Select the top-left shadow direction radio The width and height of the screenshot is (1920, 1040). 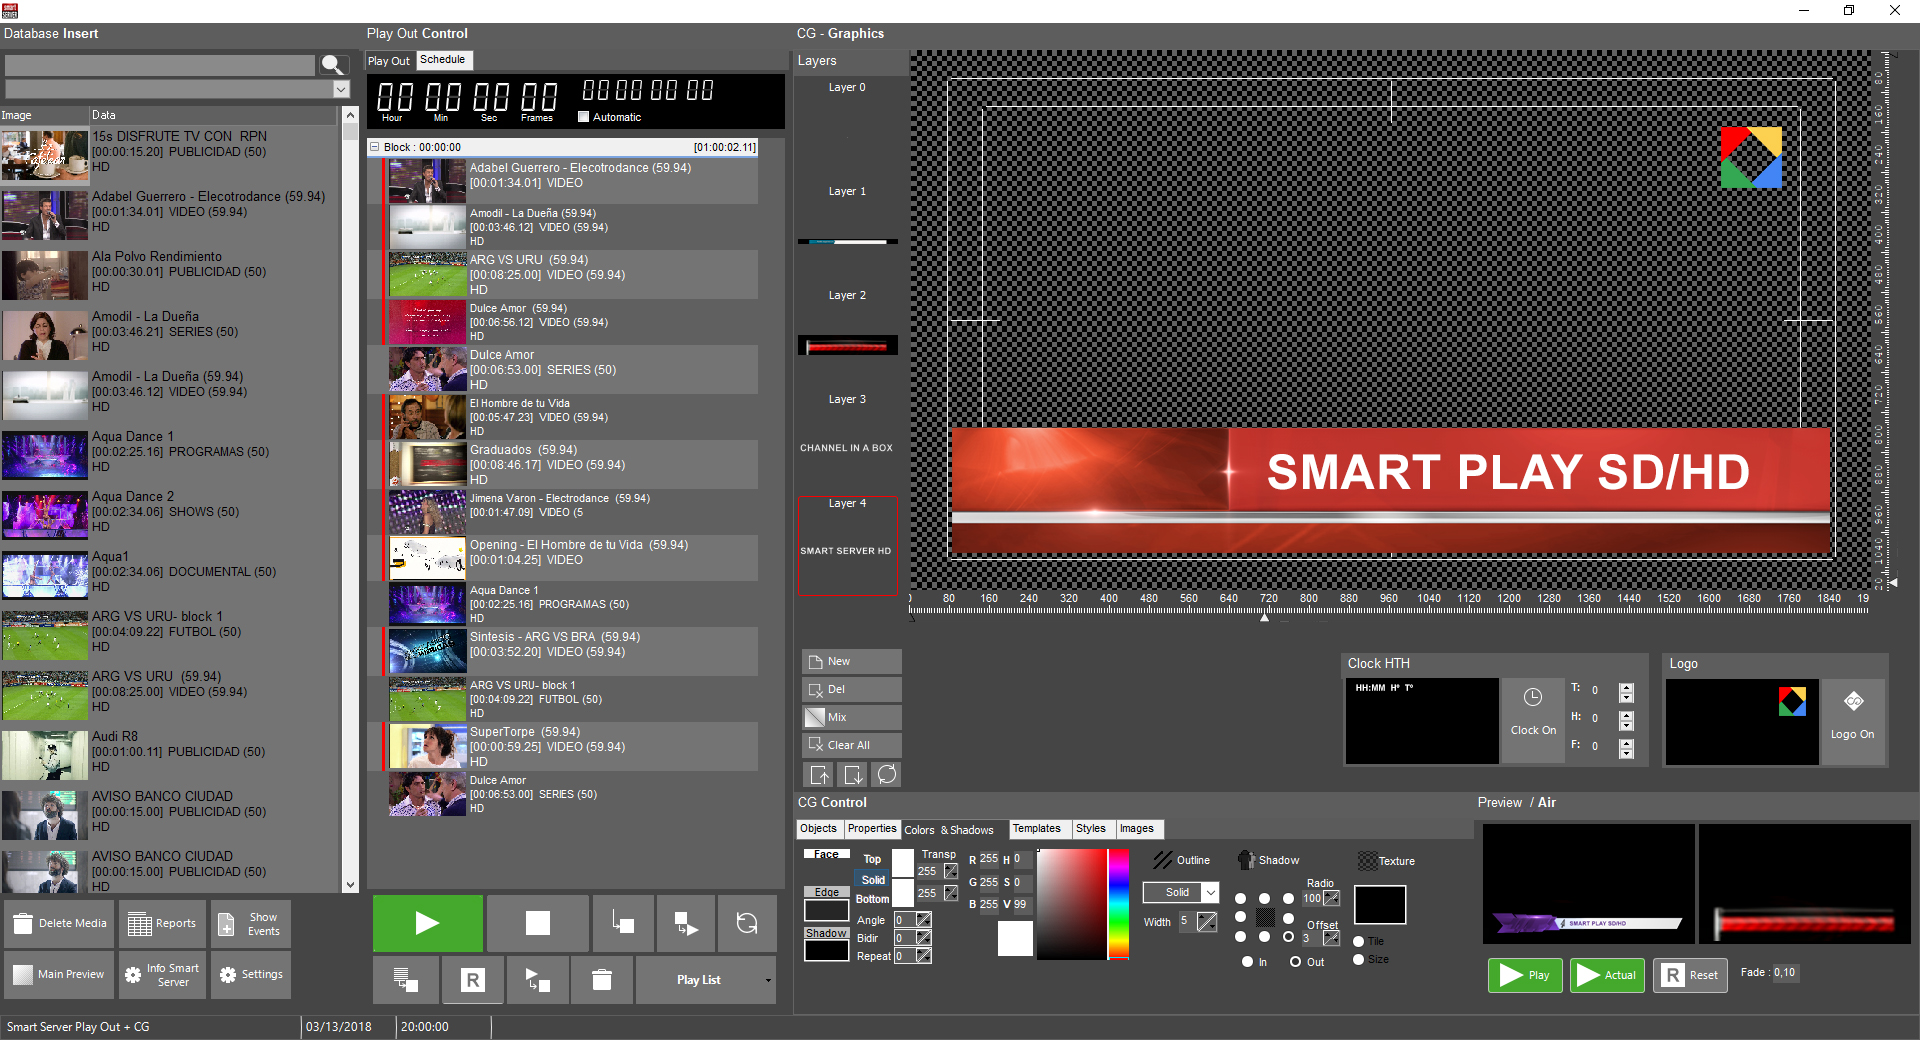pyautogui.click(x=1240, y=898)
